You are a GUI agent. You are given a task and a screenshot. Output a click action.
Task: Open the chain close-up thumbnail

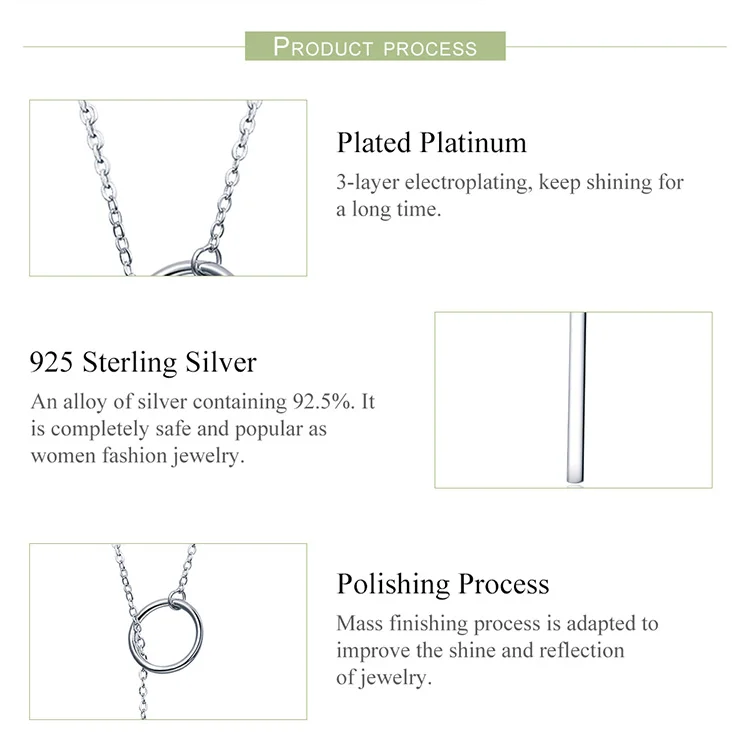168,188
